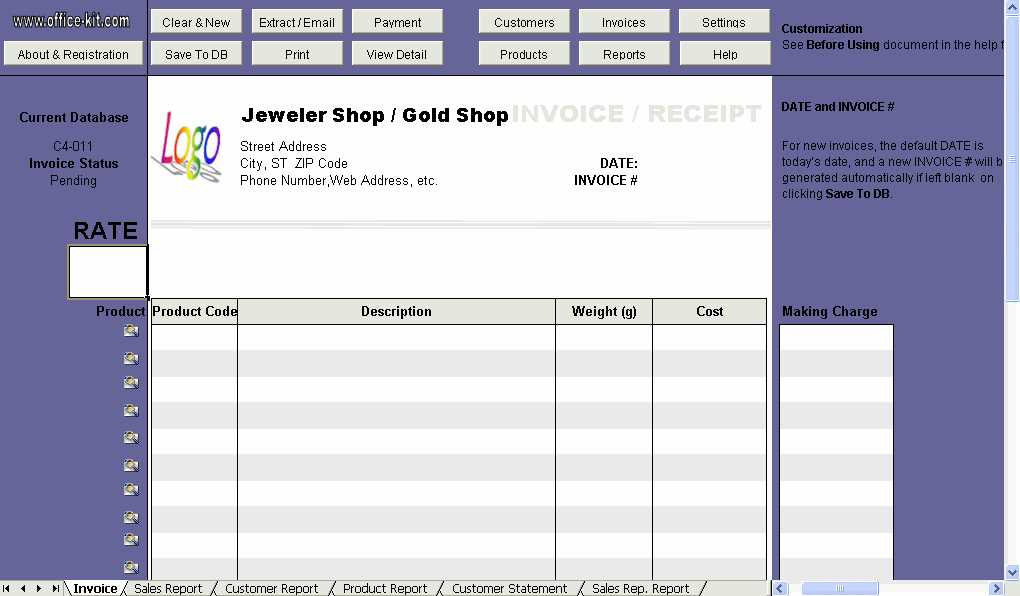Image resolution: width=1020 pixels, height=596 pixels.
Task: Go to first sheet tab arrow
Action: 7,588
